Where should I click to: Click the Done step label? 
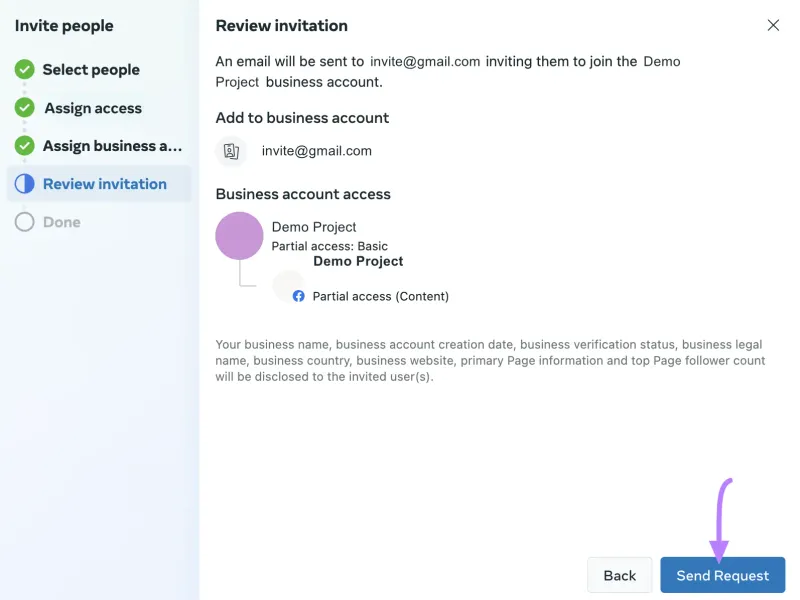click(x=62, y=222)
